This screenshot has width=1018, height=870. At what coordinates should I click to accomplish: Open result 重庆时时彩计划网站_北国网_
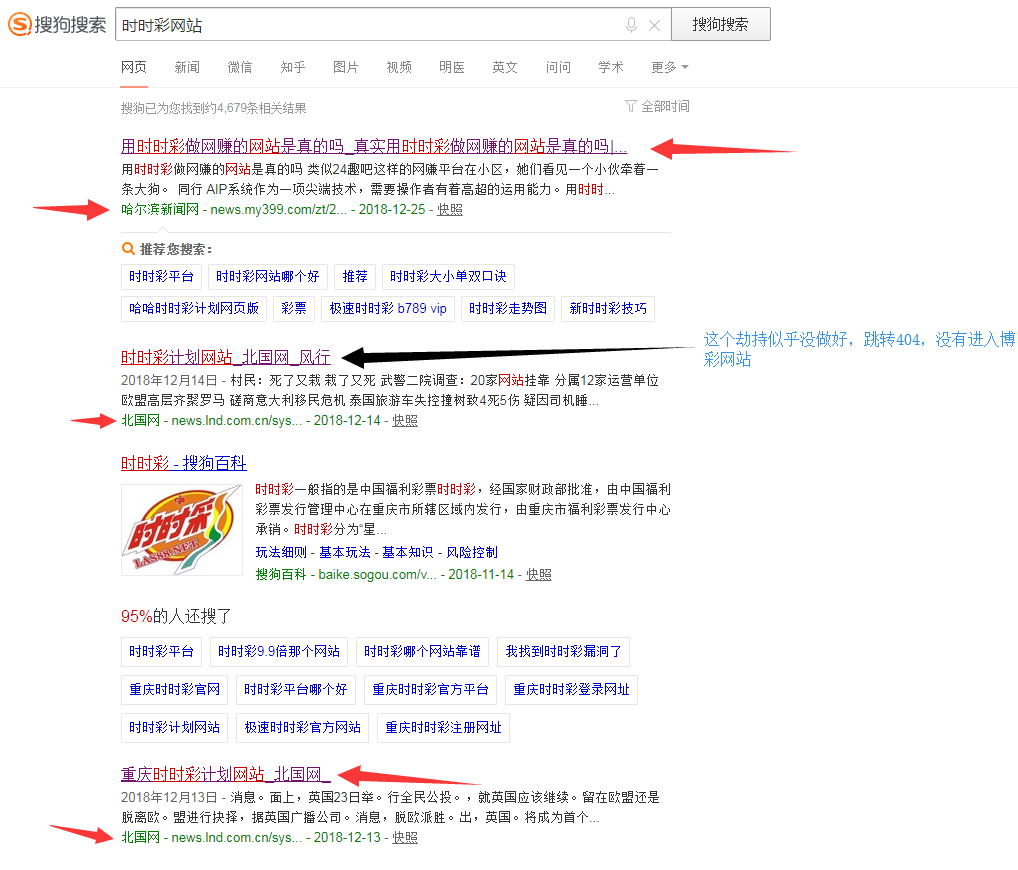click(225, 774)
